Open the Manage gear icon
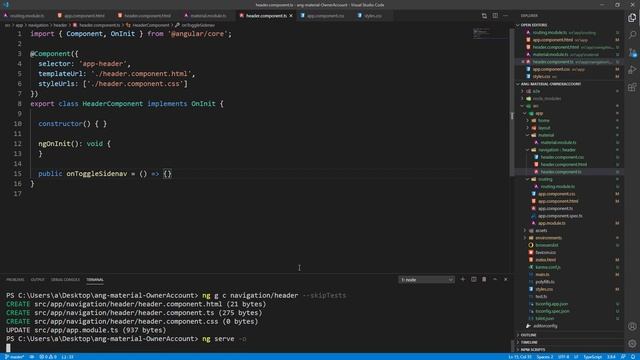This screenshot has width=640, height=360. coord(632,344)
